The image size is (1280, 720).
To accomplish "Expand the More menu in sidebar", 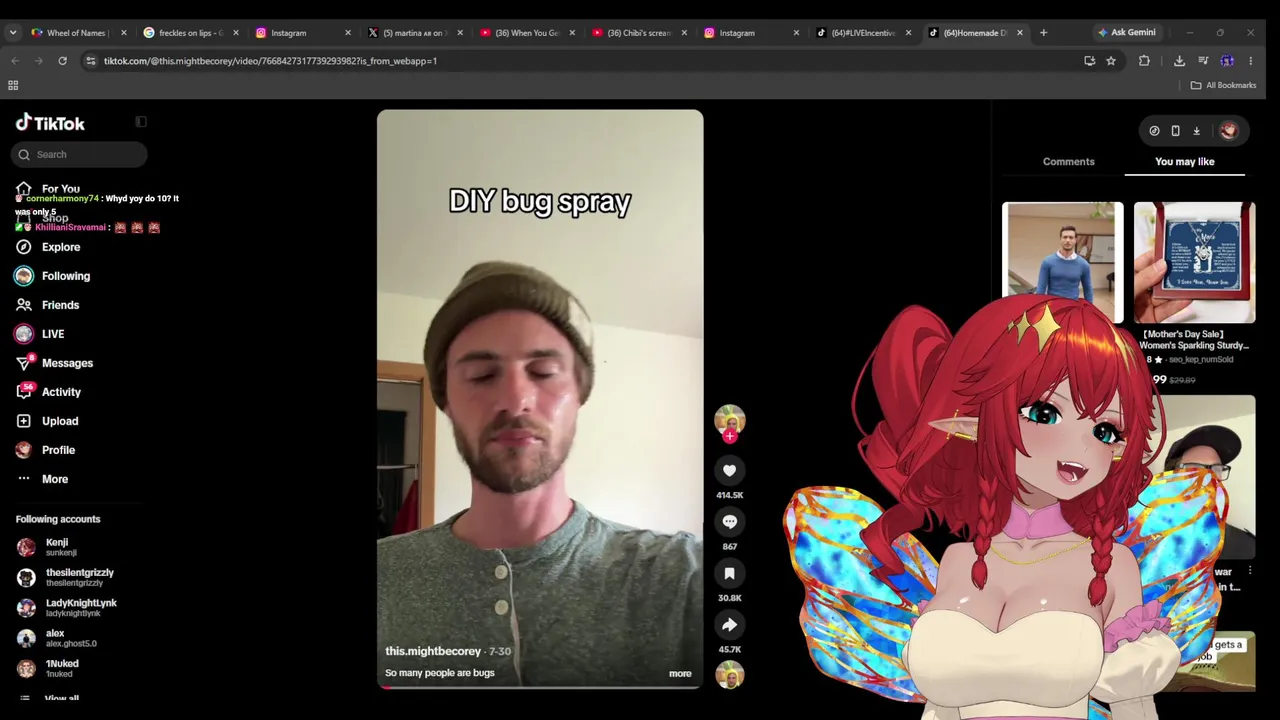I will pyautogui.click(x=54, y=479).
